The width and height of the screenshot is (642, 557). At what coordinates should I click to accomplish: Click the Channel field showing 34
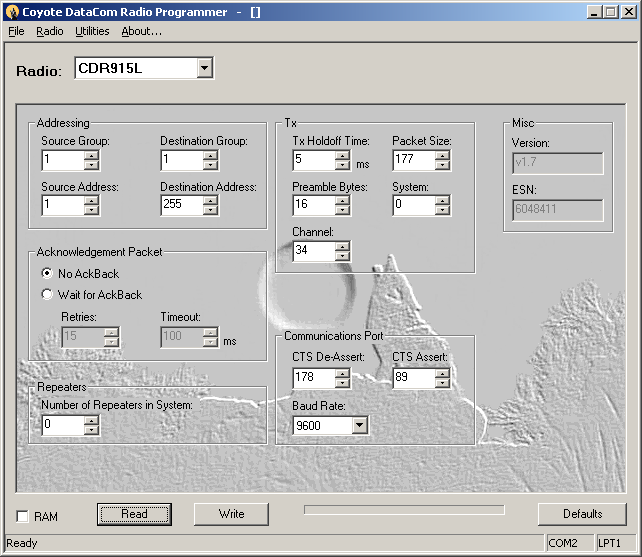[314, 251]
